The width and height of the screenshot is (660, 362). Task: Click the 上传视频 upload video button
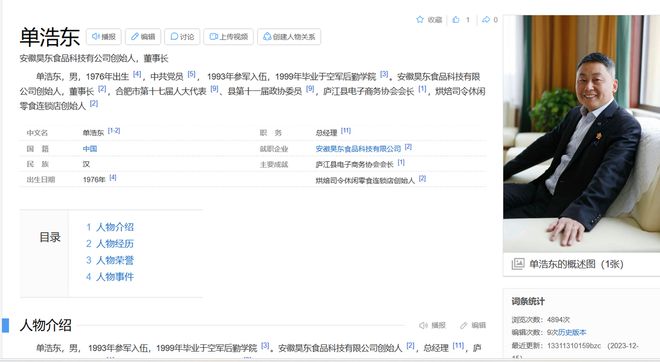pos(229,37)
